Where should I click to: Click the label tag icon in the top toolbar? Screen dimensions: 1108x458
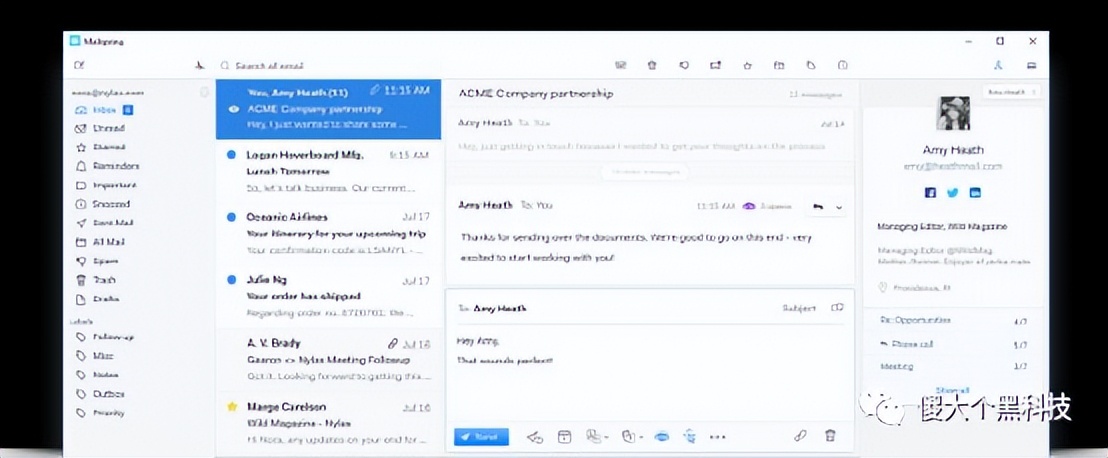tap(811, 65)
